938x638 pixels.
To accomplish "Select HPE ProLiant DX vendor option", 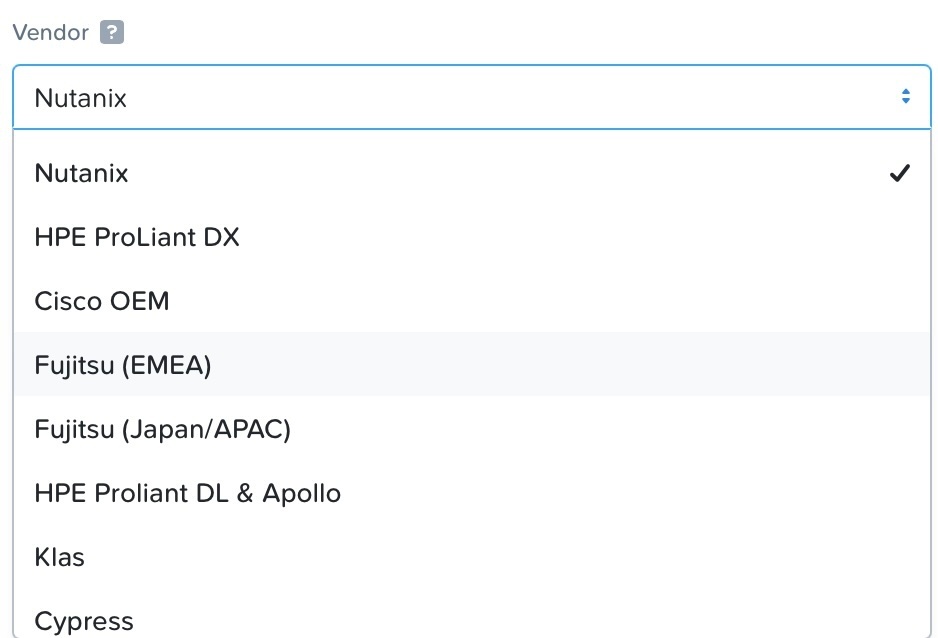I will coord(472,237).
